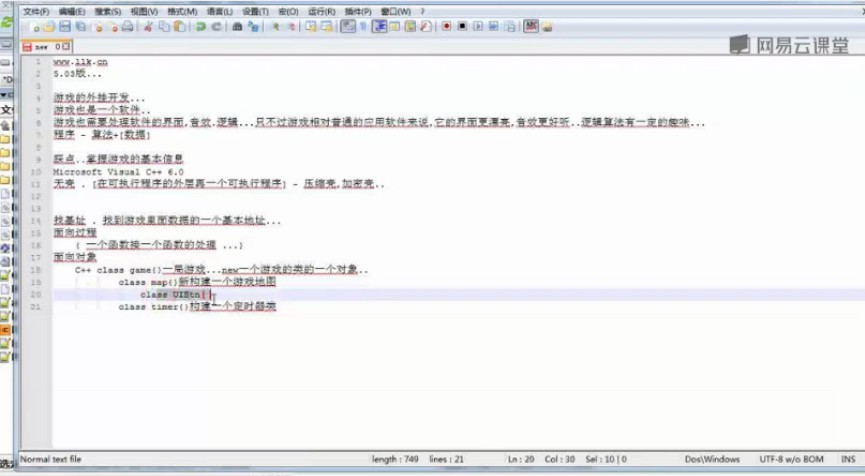The width and height of the screenshot is (865, 476).
Task: Open the Replace dialog toolbar icon
Action: [253, 26]
